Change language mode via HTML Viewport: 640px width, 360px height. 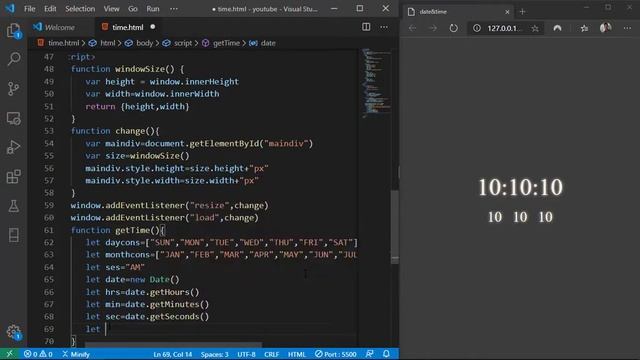point(297,354)
